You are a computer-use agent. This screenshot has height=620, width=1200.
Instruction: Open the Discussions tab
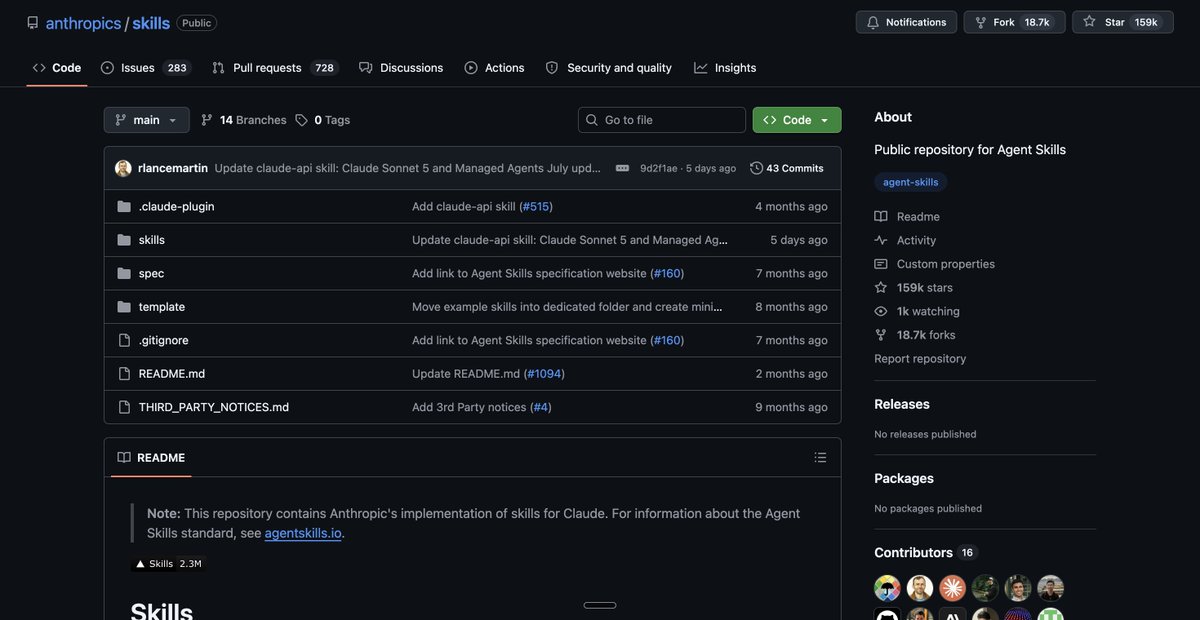[x=401, y=68]
